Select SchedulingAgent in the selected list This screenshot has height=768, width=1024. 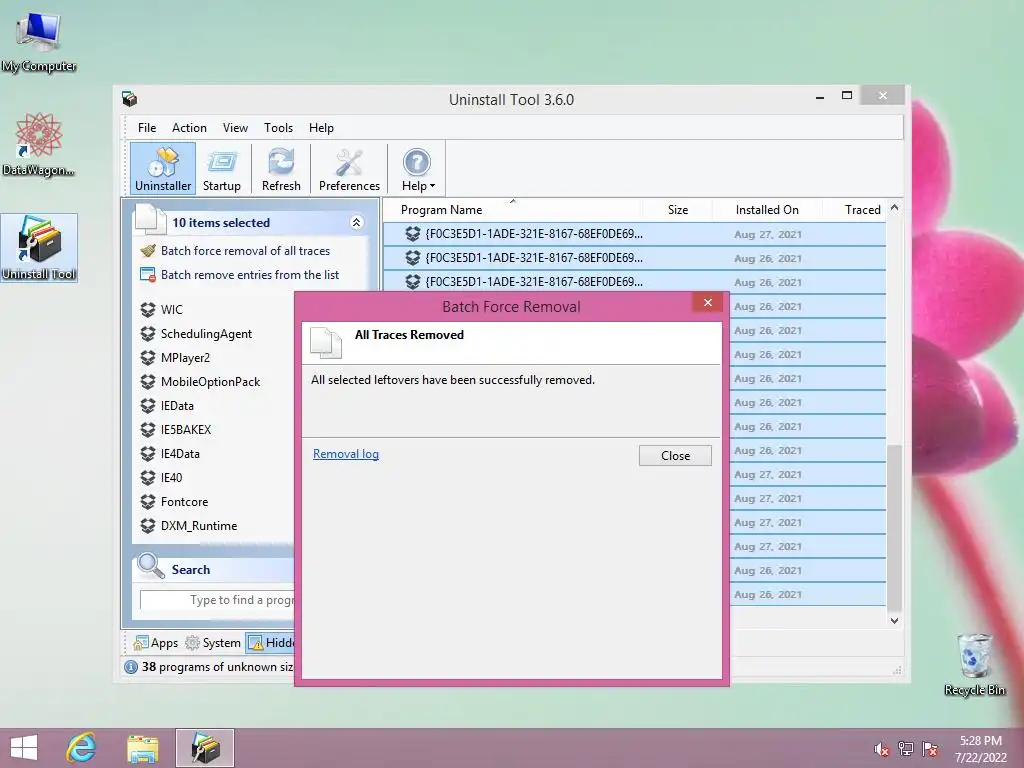point(206,334)
